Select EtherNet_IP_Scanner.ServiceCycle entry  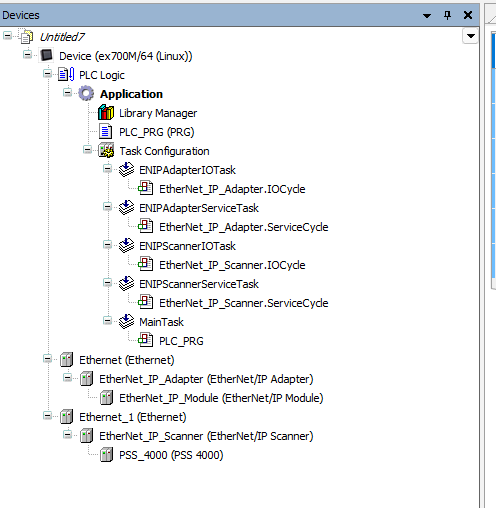pos(244,303)
